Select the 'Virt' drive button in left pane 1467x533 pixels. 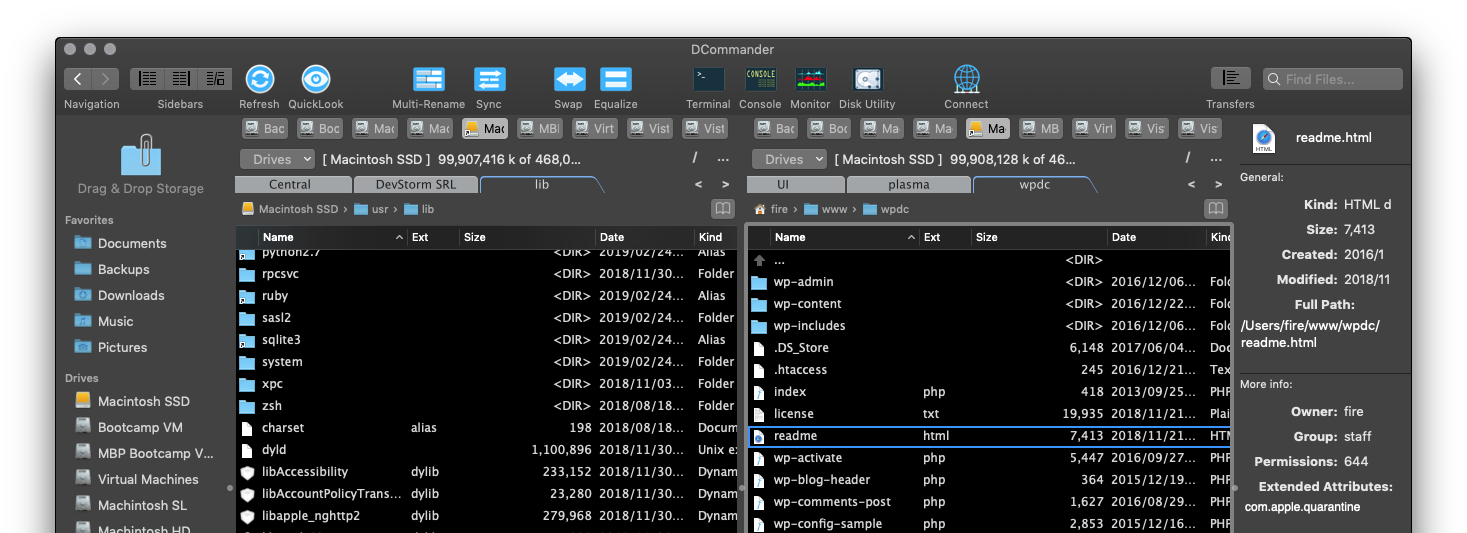[595, 128]
